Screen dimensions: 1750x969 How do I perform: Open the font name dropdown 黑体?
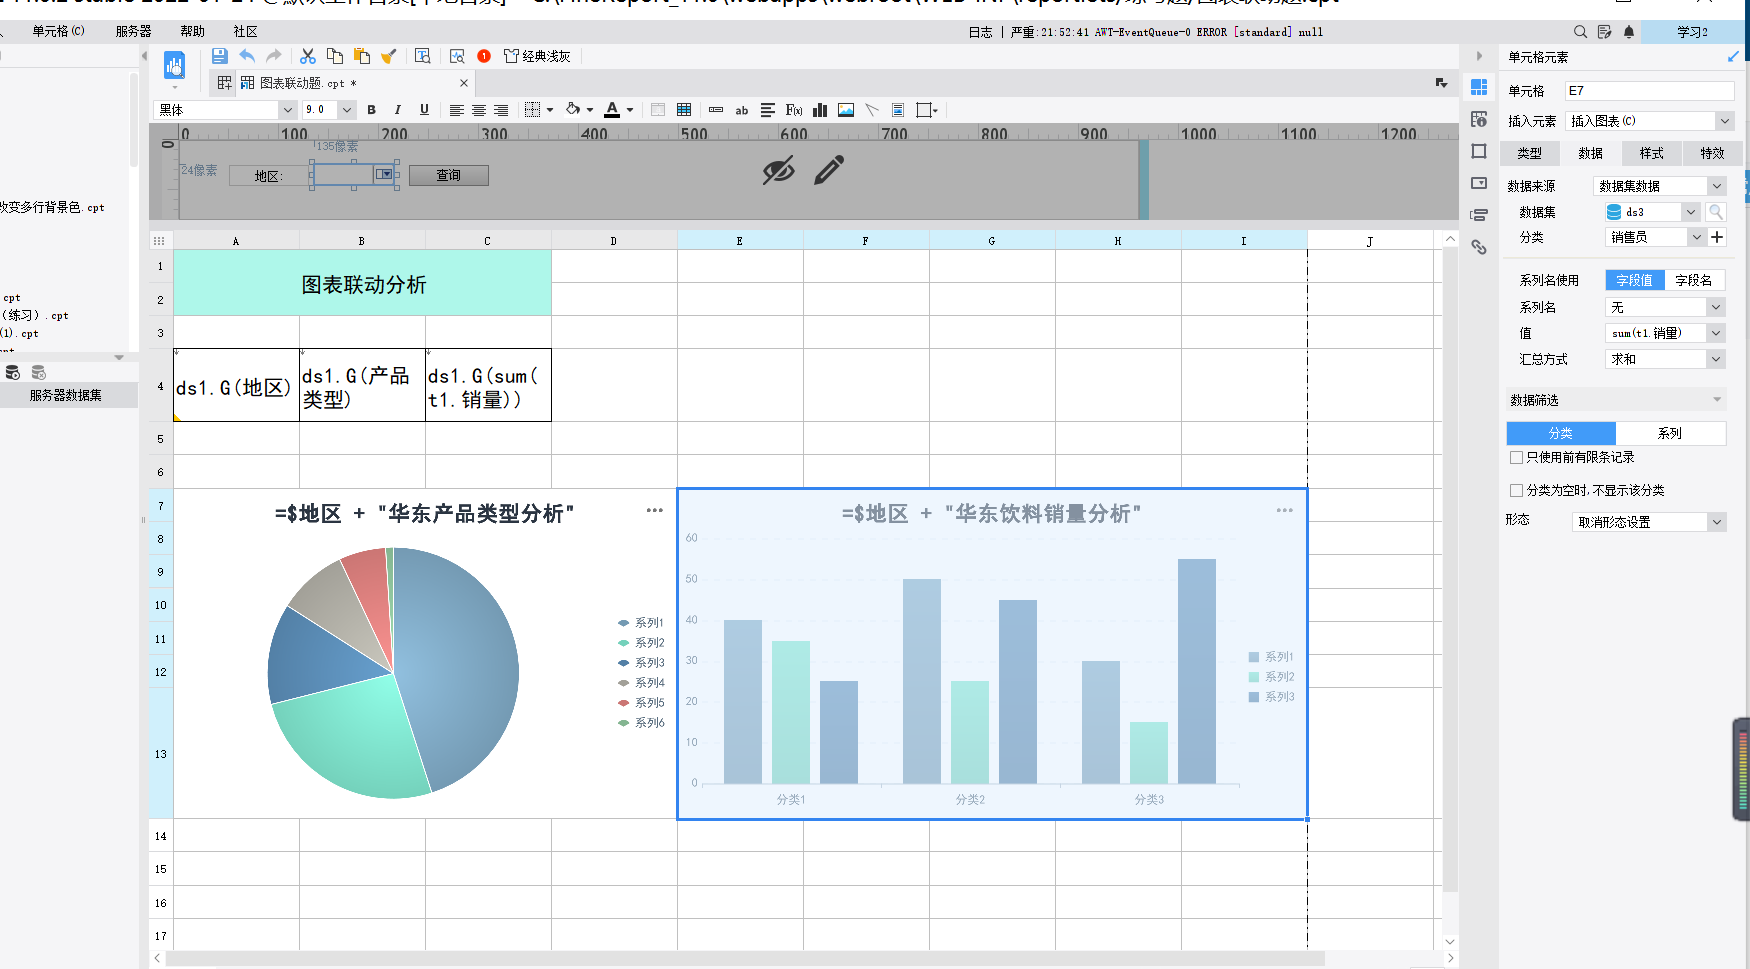coord(288,110)
